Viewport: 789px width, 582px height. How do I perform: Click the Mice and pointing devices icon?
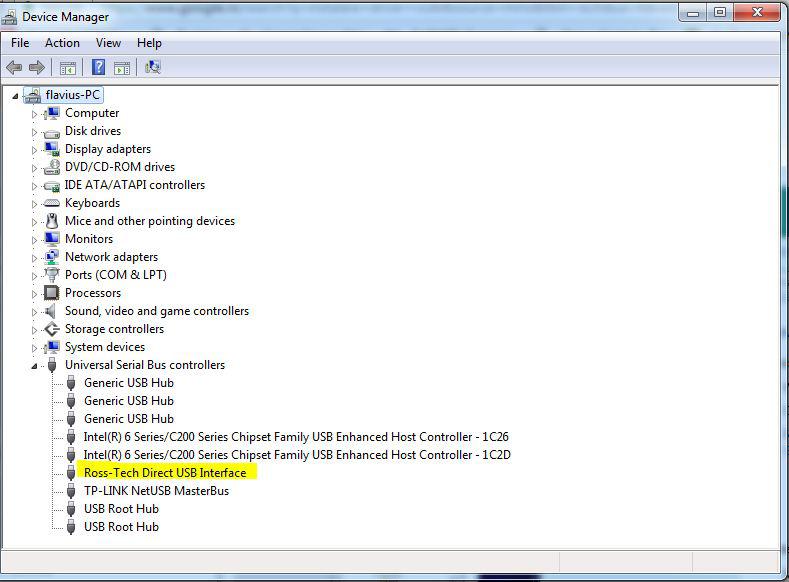(x=52, y=220)
